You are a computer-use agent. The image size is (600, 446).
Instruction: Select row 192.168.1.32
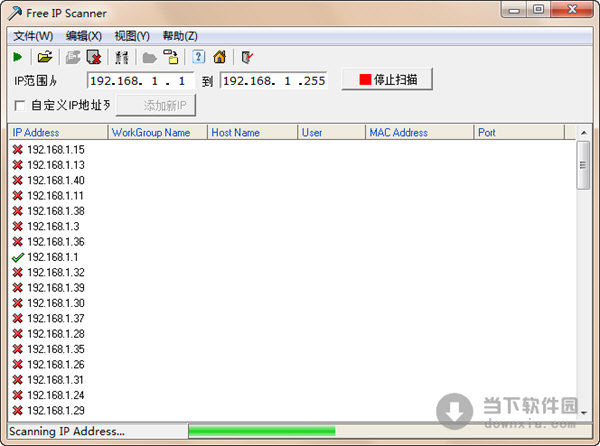(56, 272)
